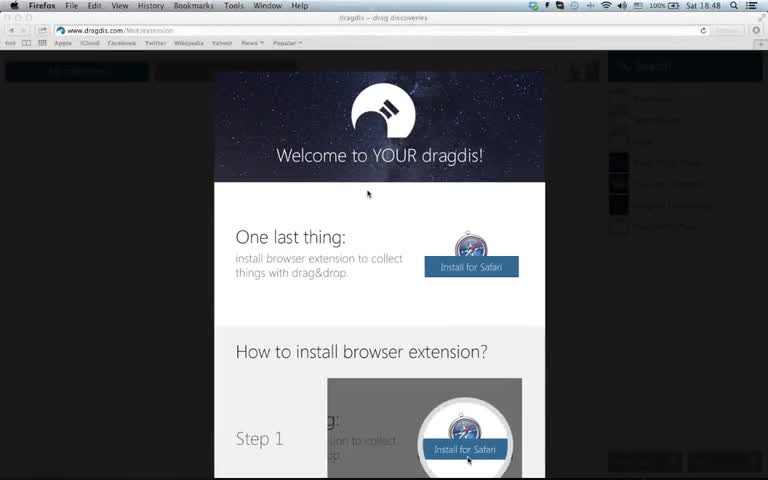Open the Window menu
768x480 pixels.
tap(267, 6)
